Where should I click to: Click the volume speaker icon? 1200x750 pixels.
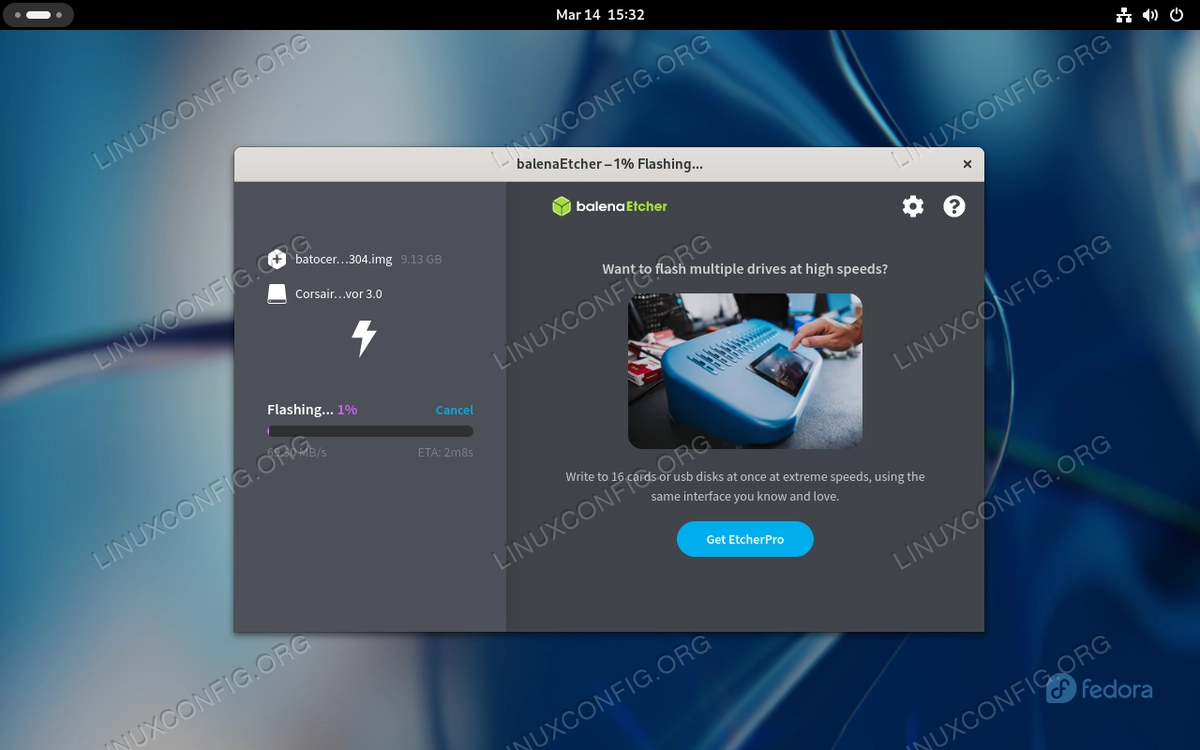(1150, 15)
